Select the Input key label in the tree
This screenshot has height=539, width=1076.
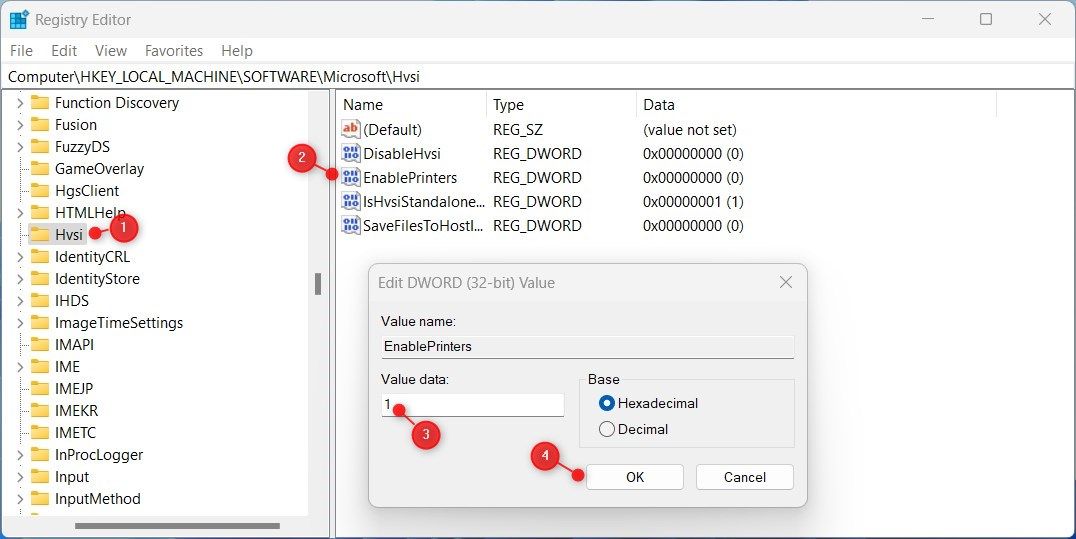coord(71,477)
